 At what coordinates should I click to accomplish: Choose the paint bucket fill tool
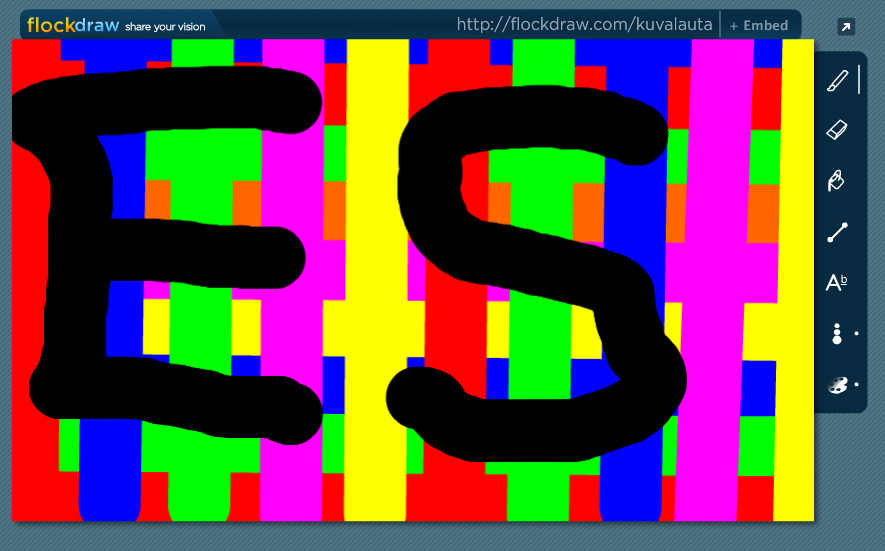(x=837, y=181)
